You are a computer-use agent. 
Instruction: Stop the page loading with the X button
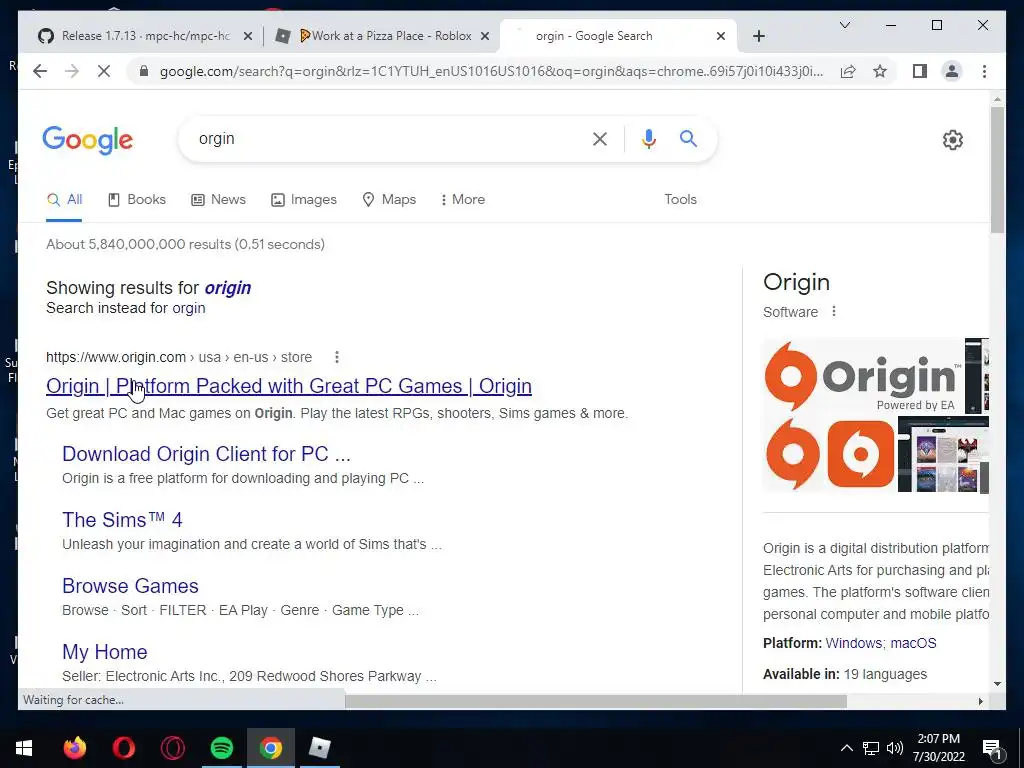[x=104, y=71]
